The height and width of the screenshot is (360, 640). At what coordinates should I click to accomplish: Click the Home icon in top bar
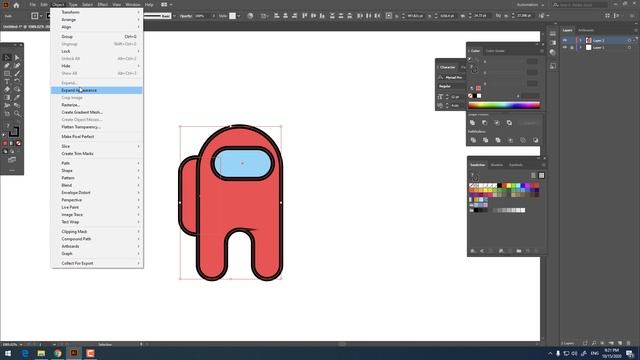click(x=16, y=5)
